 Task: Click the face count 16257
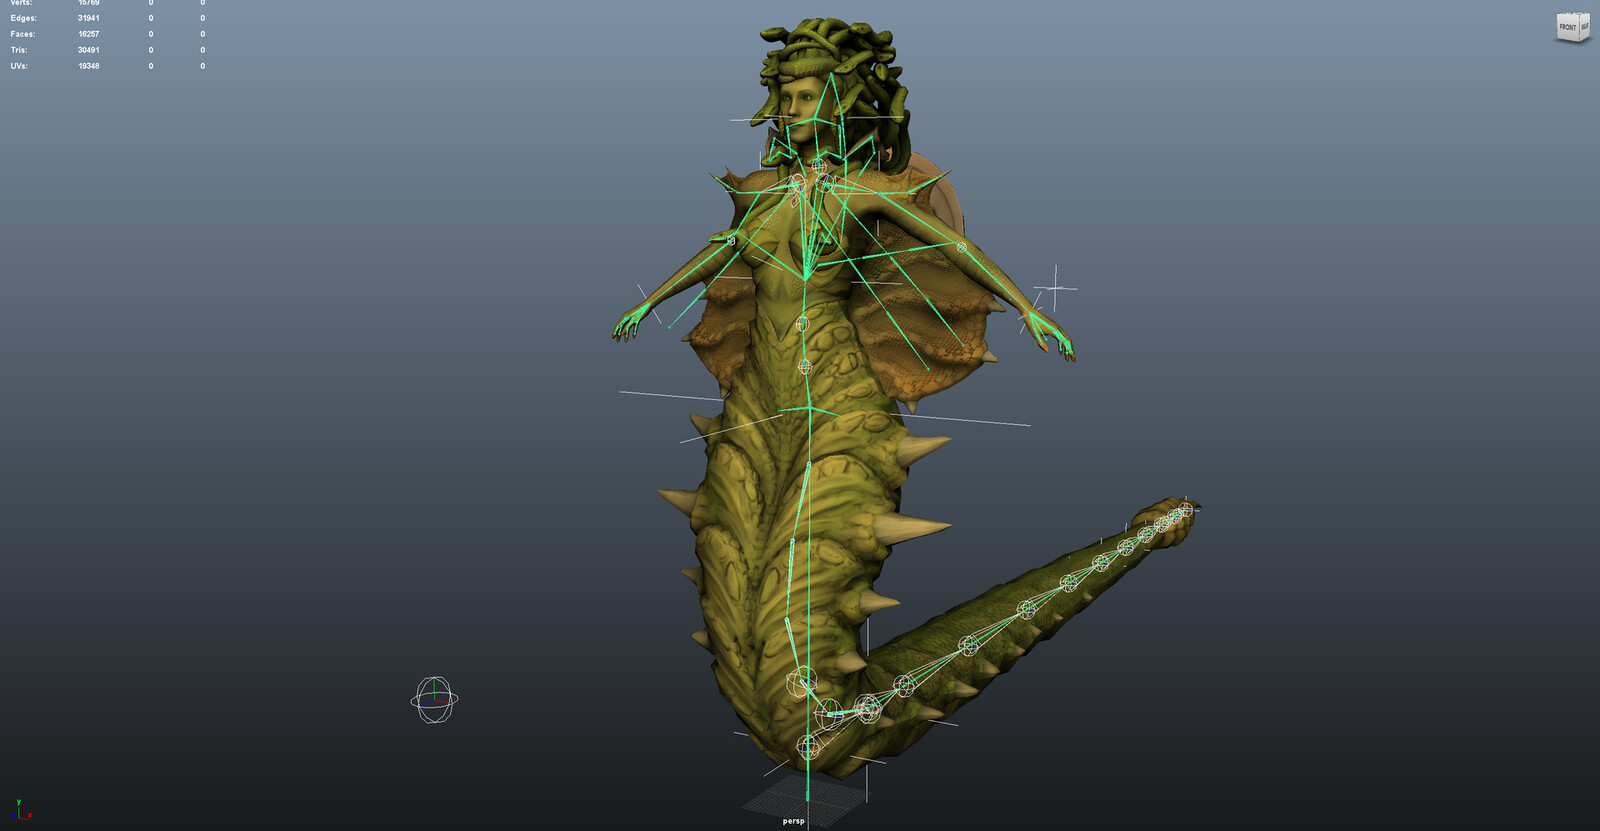[x=88, y=34]
